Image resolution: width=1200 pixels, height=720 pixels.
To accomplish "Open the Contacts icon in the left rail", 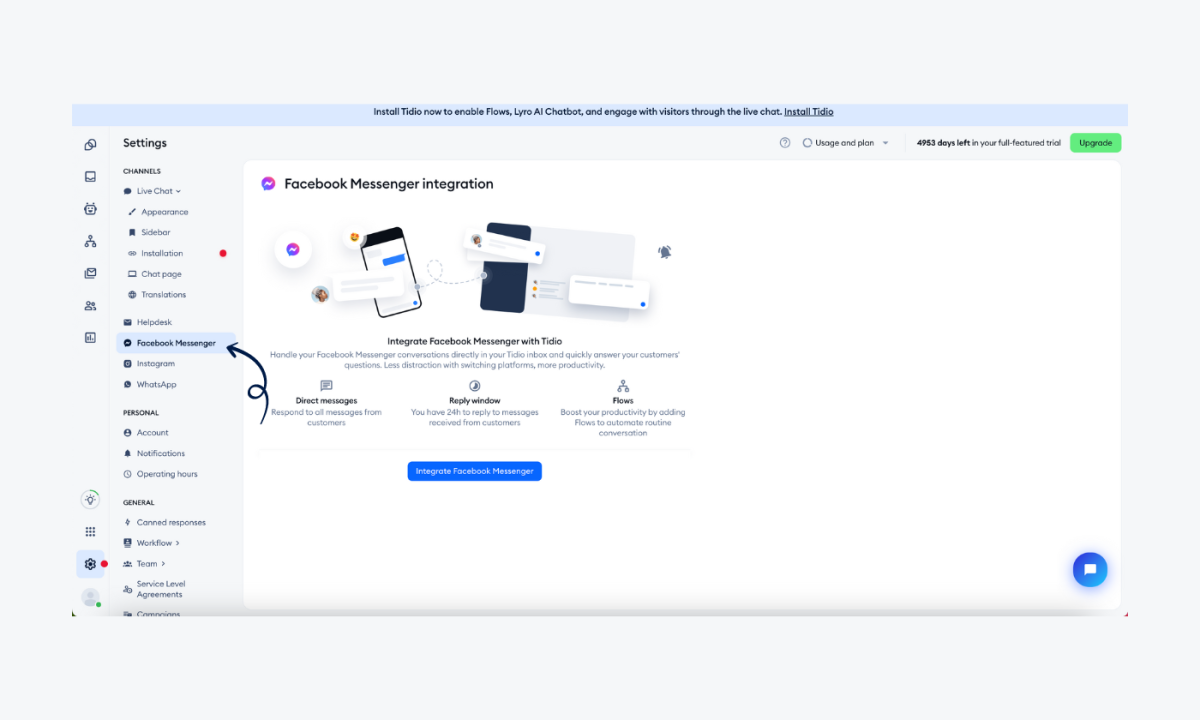I will (90, 304).
